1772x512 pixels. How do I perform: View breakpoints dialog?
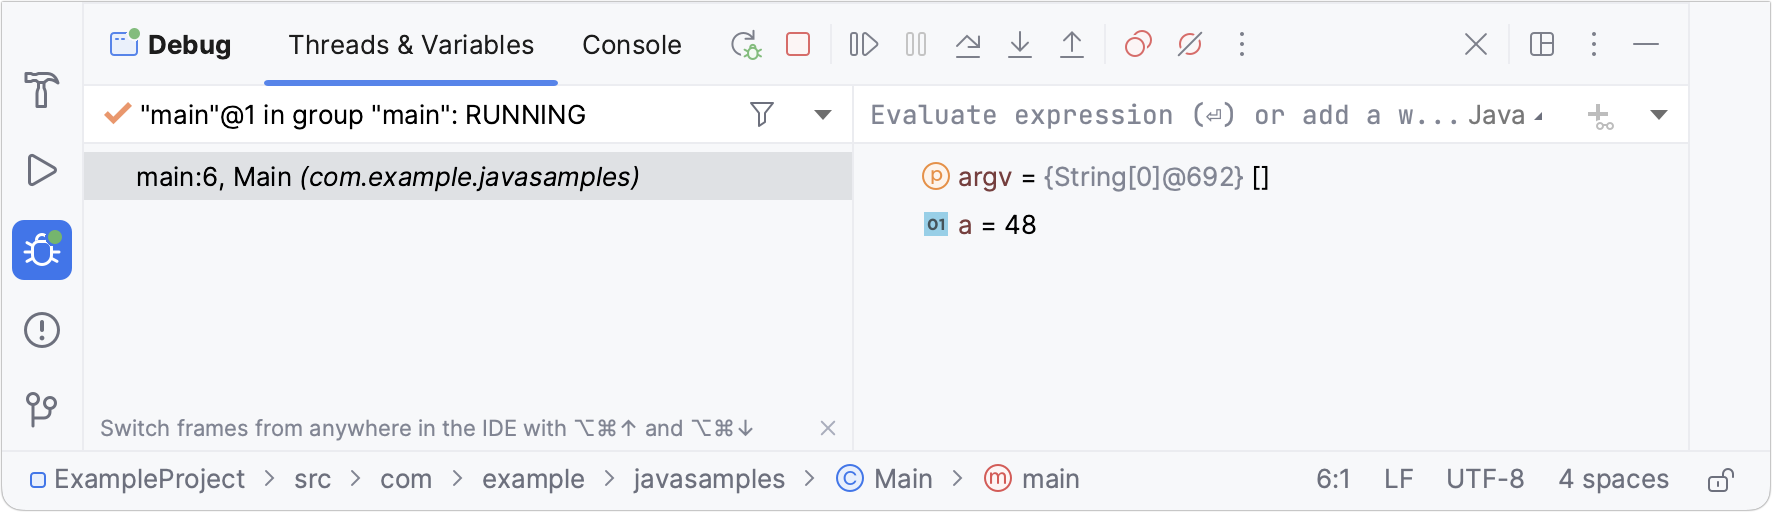click(1138, 44)
